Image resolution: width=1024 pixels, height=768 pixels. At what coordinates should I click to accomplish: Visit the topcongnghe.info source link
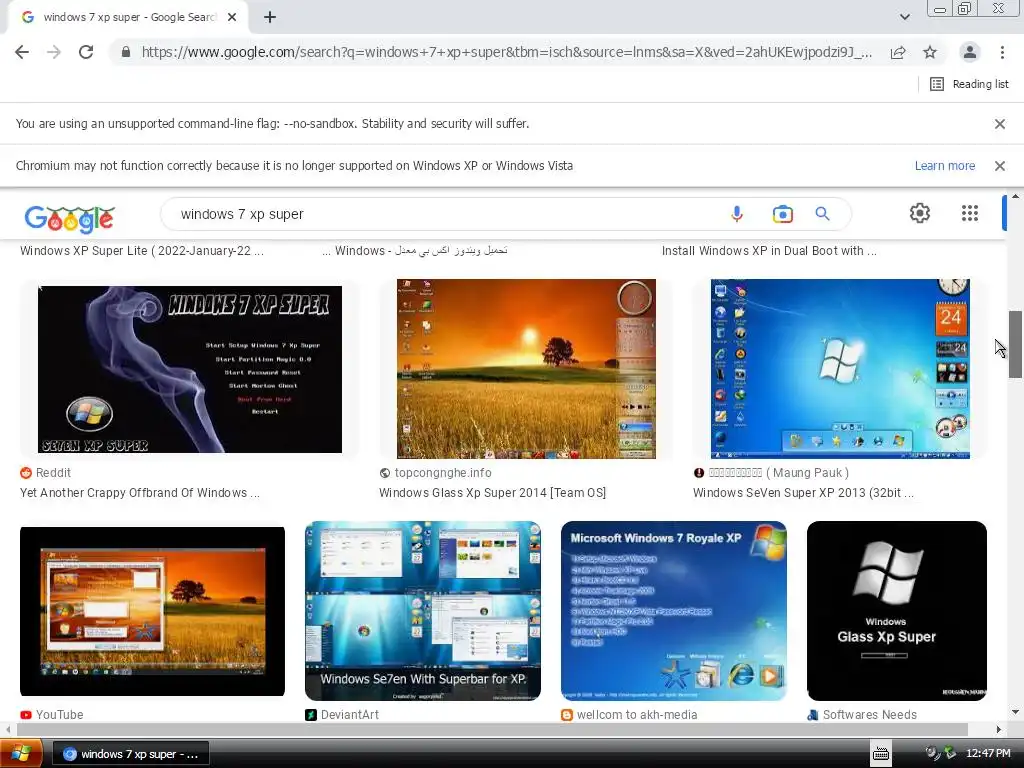436,473
